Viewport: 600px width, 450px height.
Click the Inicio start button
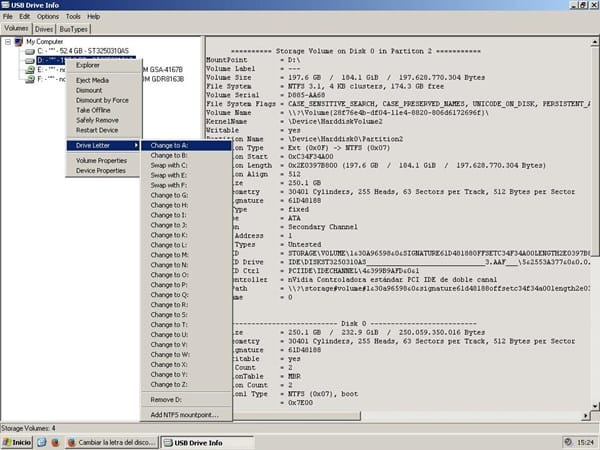click(x=17, y=441)
